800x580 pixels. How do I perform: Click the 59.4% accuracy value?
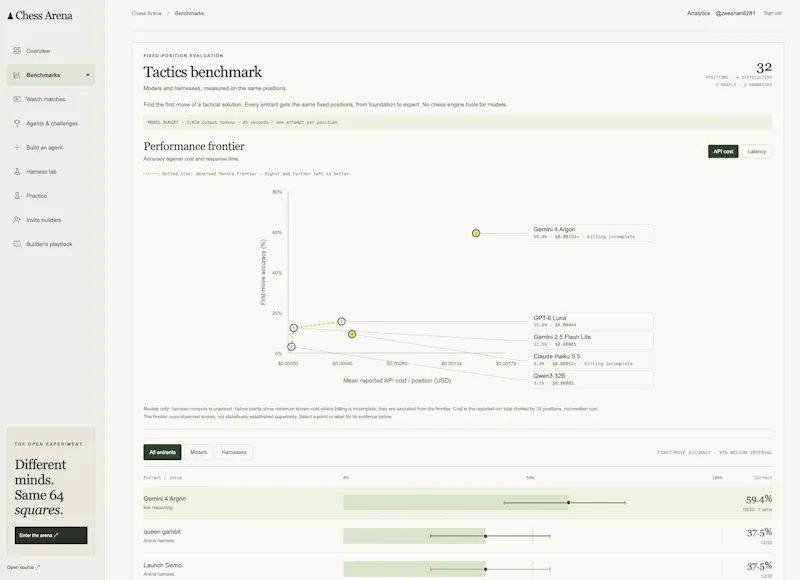(759, 499)
